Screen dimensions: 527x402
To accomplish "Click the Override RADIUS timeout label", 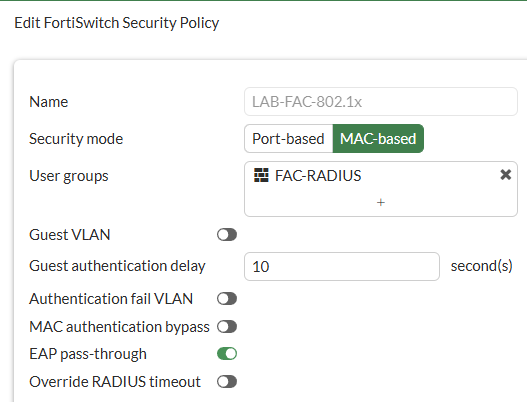I will pos(115,382).
